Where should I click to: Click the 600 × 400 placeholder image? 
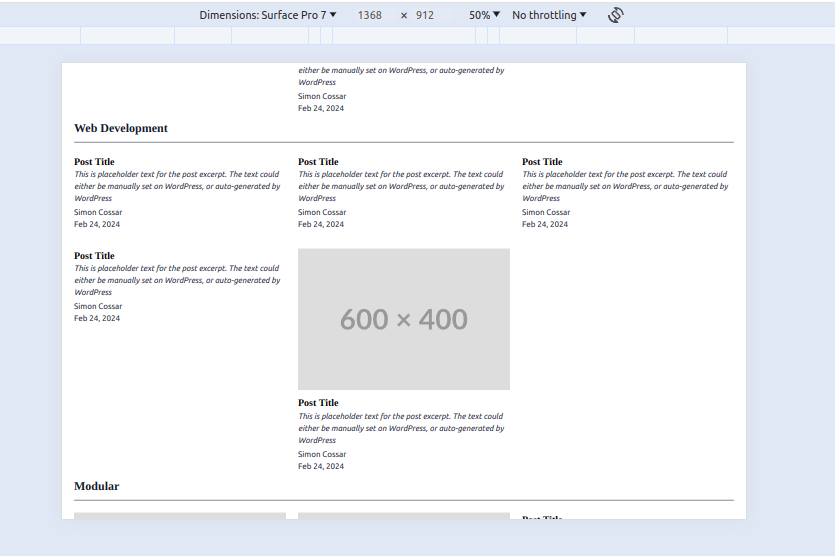tap(404, 319)
